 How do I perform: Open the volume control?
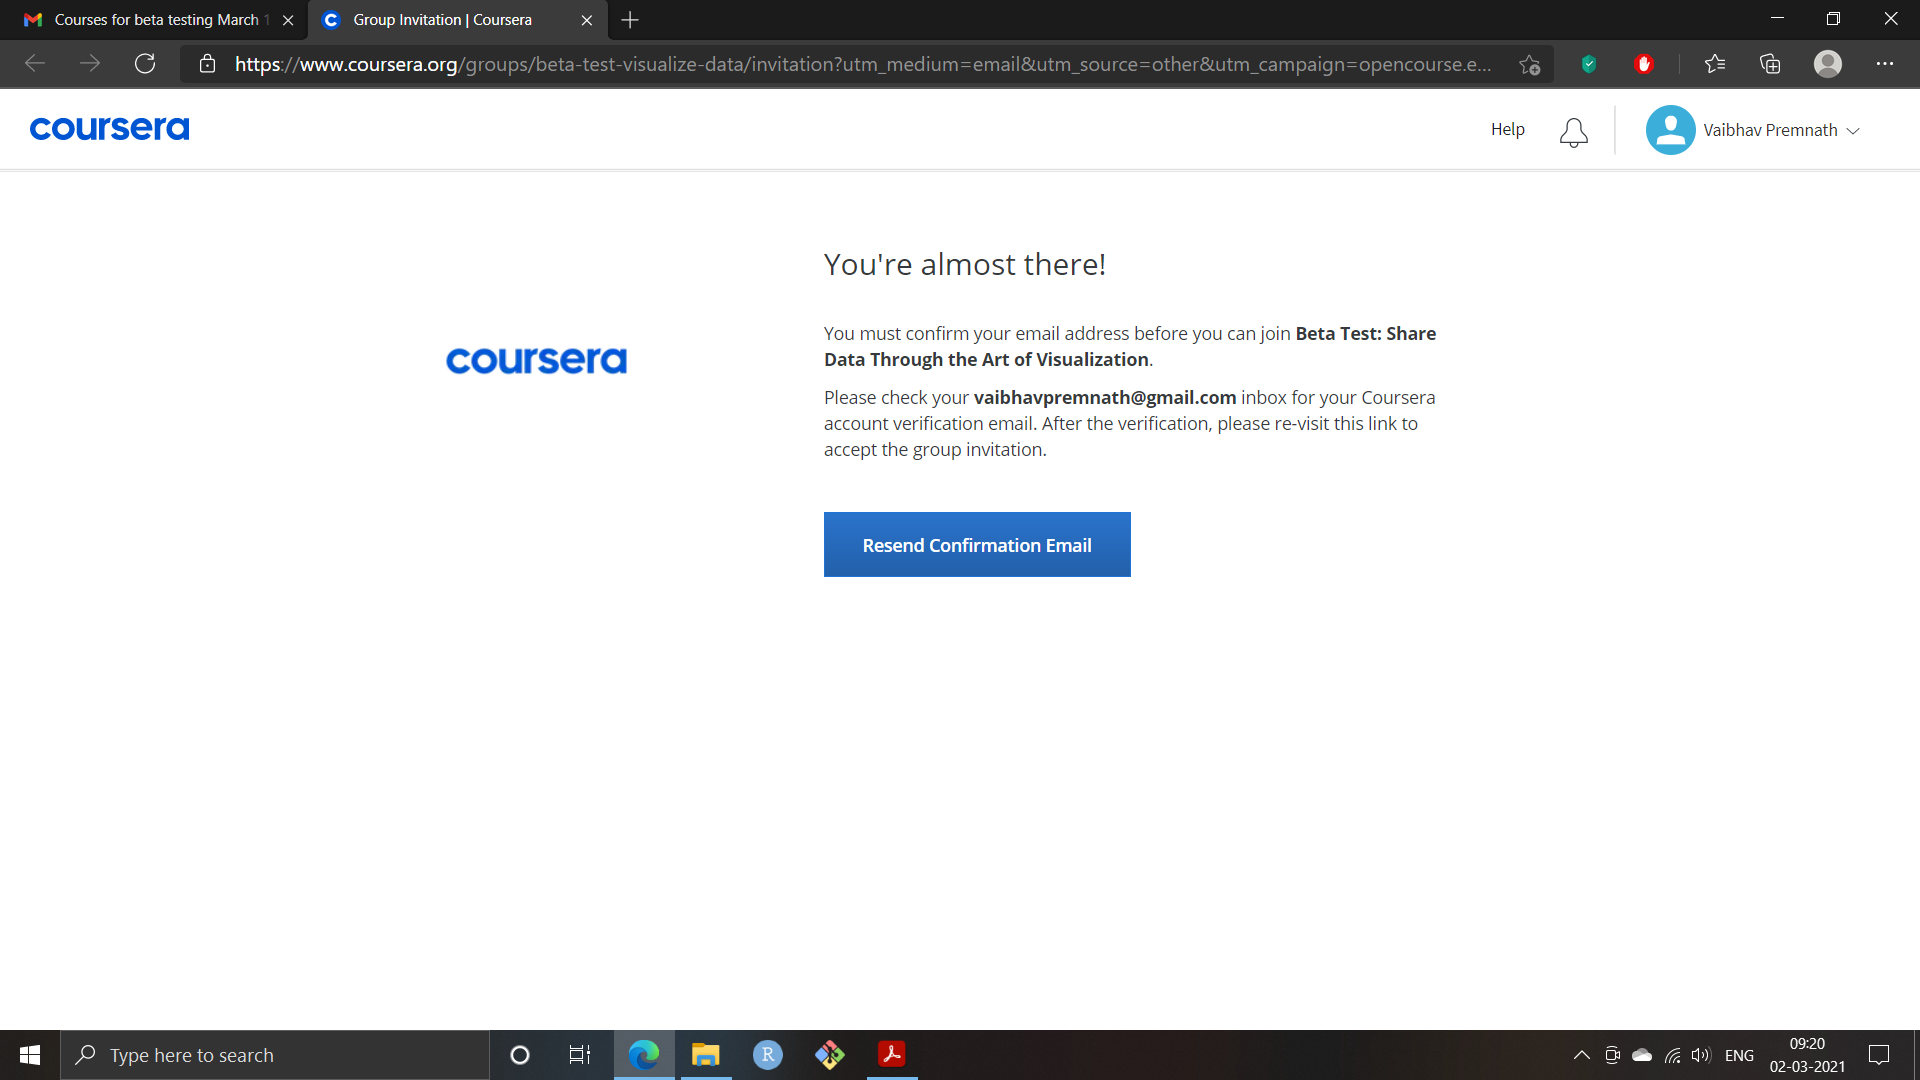coord(1701,1055)
